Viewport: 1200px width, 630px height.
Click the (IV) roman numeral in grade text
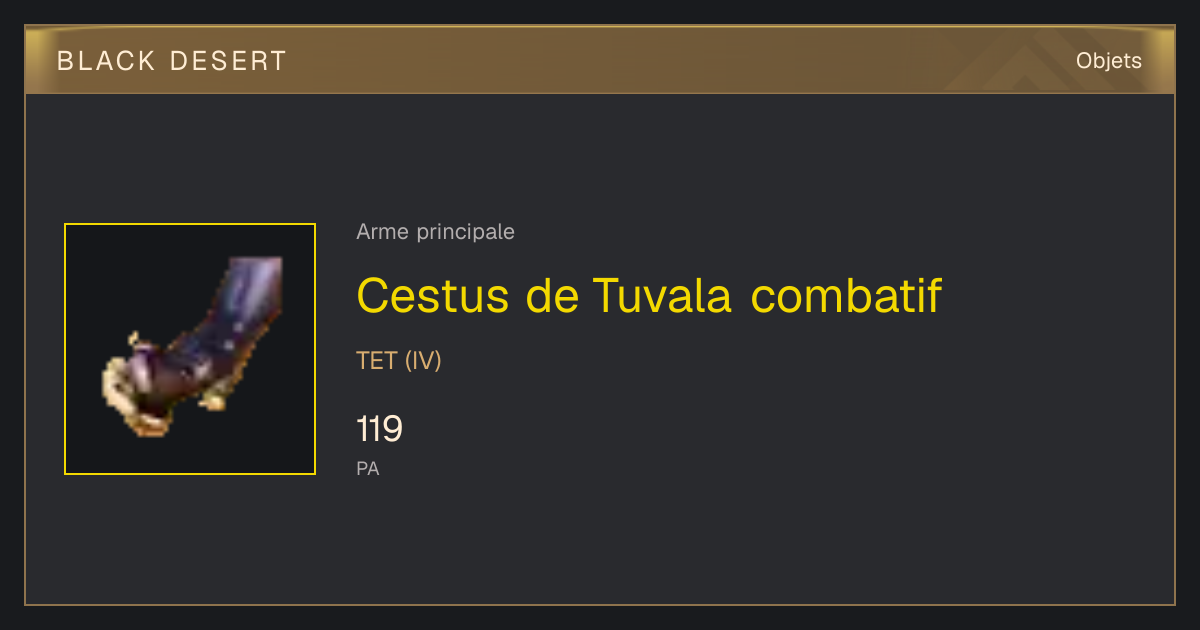423,361
